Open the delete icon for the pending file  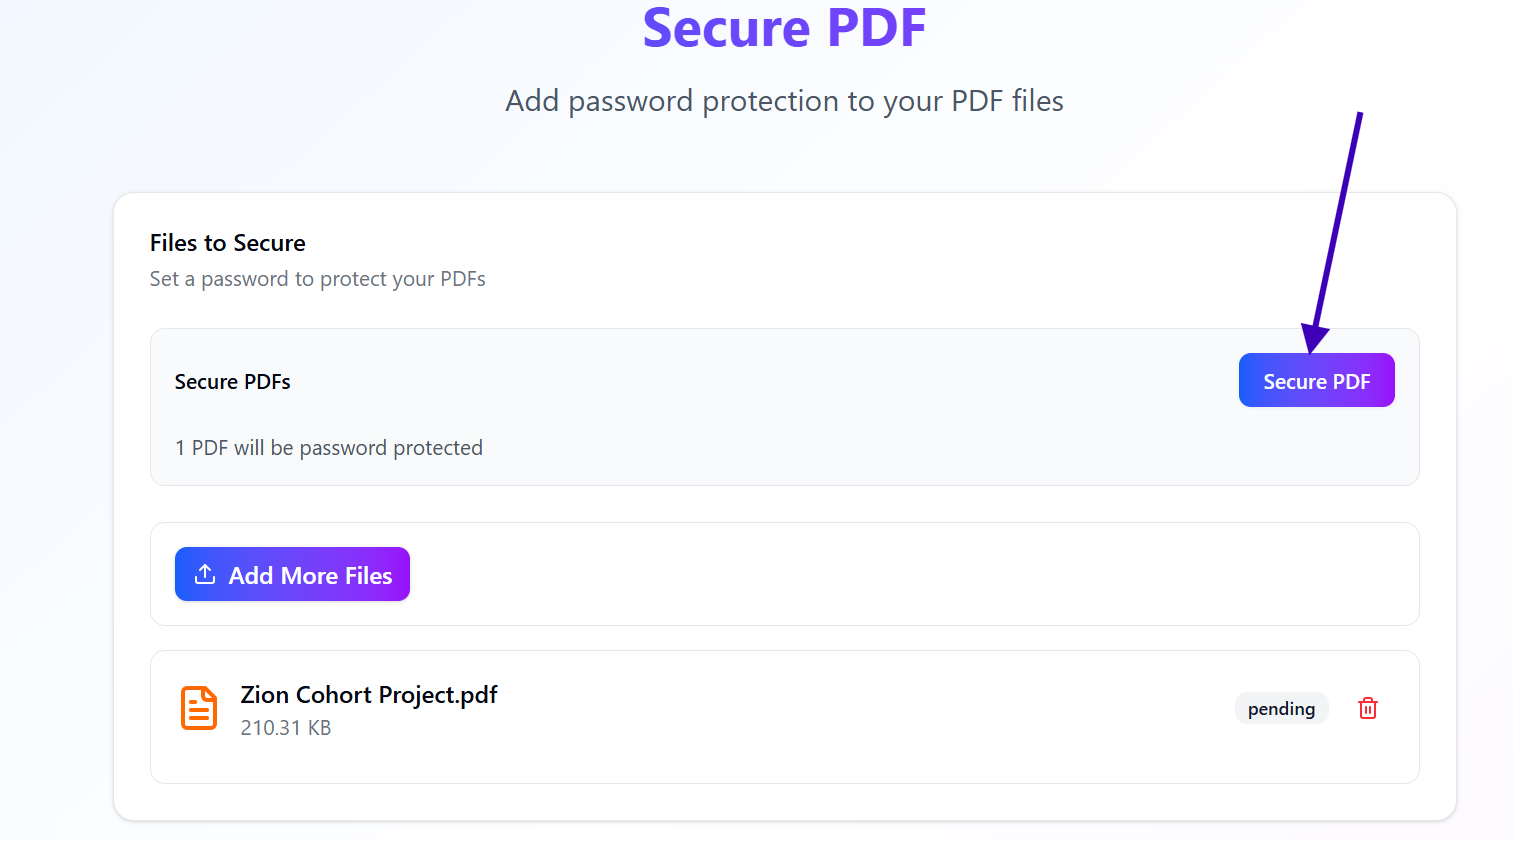click(1368, 708)
